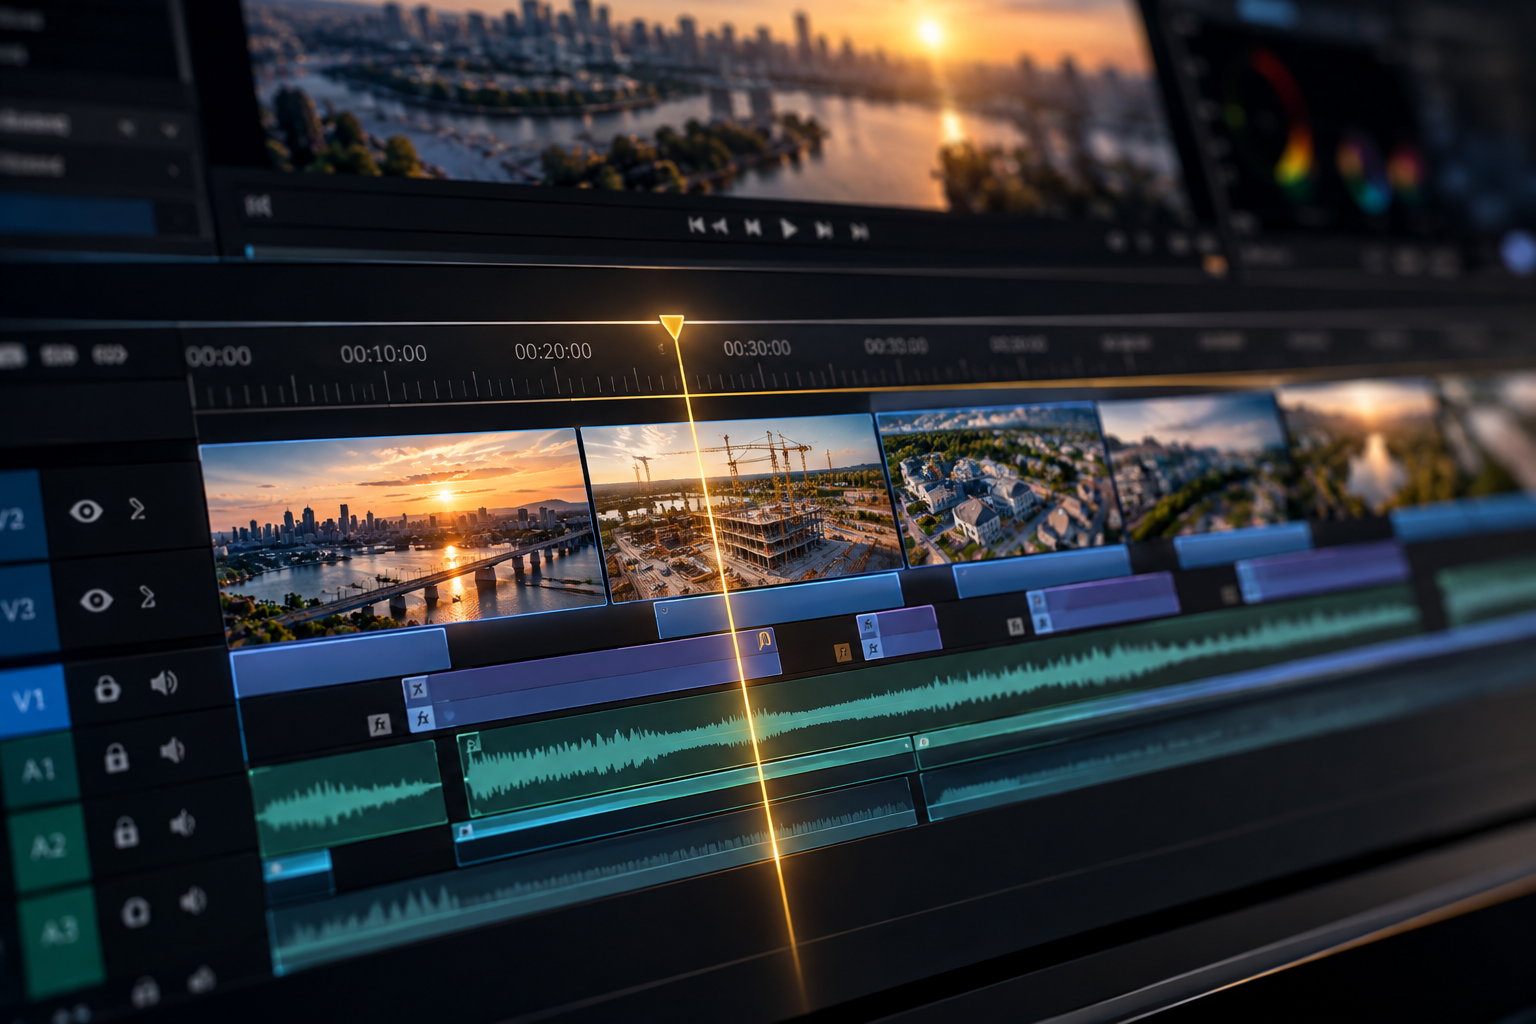This screenshot has height=1024, width=1536.
Task: Select the long purple clip on the V1 track
Action: pyautogui.click(x=594, y=681)
